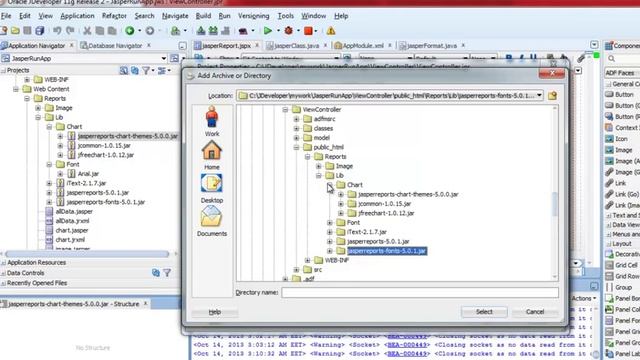Screen dimensions: 640x360
Task: Select chart.jrxml in Projects tree
Action: pos(70,240)
